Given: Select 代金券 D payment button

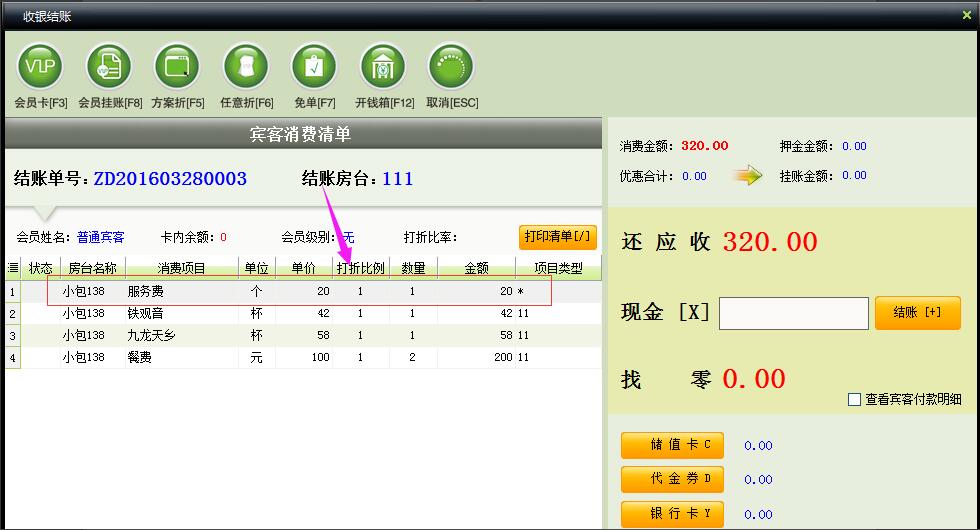Looking at the screenshot, I should point(672,479).
